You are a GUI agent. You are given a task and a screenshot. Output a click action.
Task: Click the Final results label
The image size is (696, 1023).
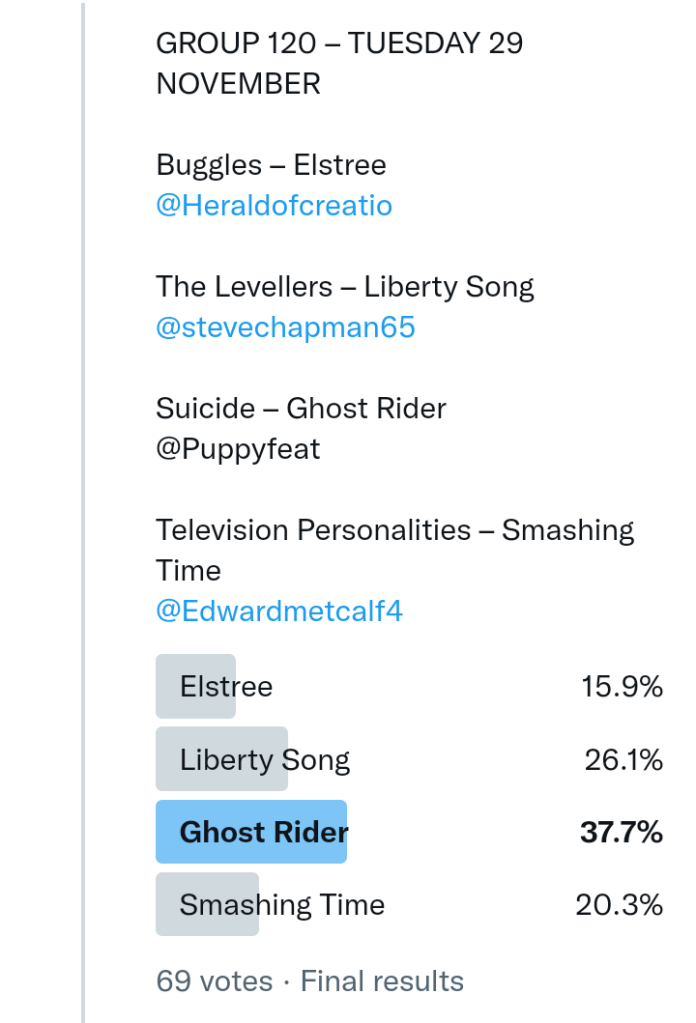pyautogui.click(x=382, y=981)
